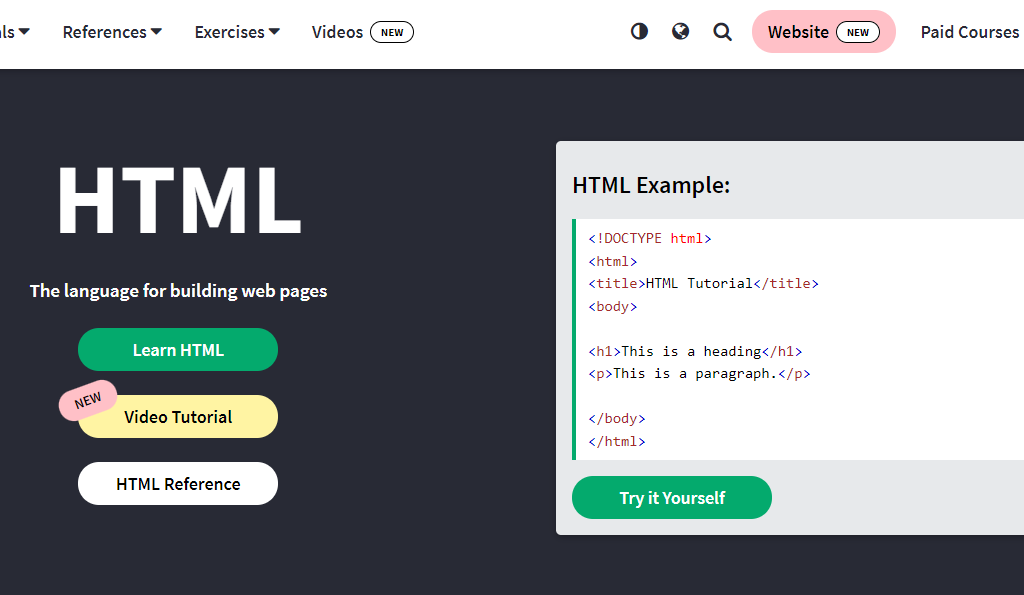1024x595 pixels.
Task: Click the NEW badge inside Website button
Action: pyautogui.click(x=858, y=32)
